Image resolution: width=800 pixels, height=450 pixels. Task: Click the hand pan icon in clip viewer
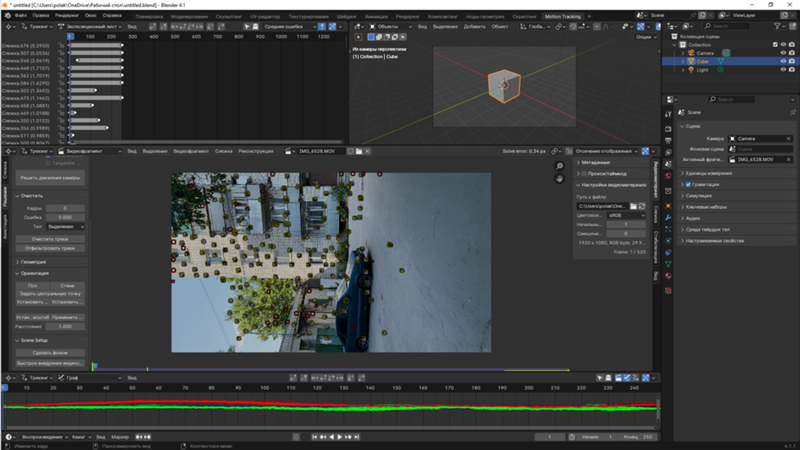pos(560,178)
